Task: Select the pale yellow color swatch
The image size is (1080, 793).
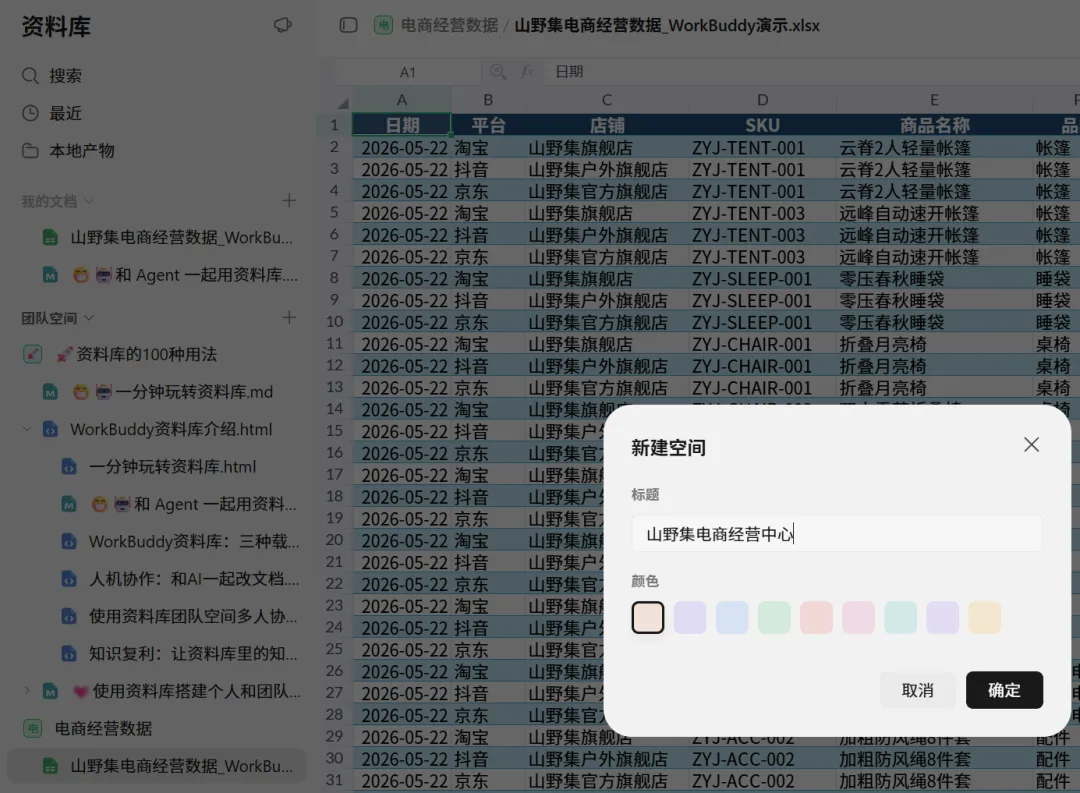Action: coord(984,617)
